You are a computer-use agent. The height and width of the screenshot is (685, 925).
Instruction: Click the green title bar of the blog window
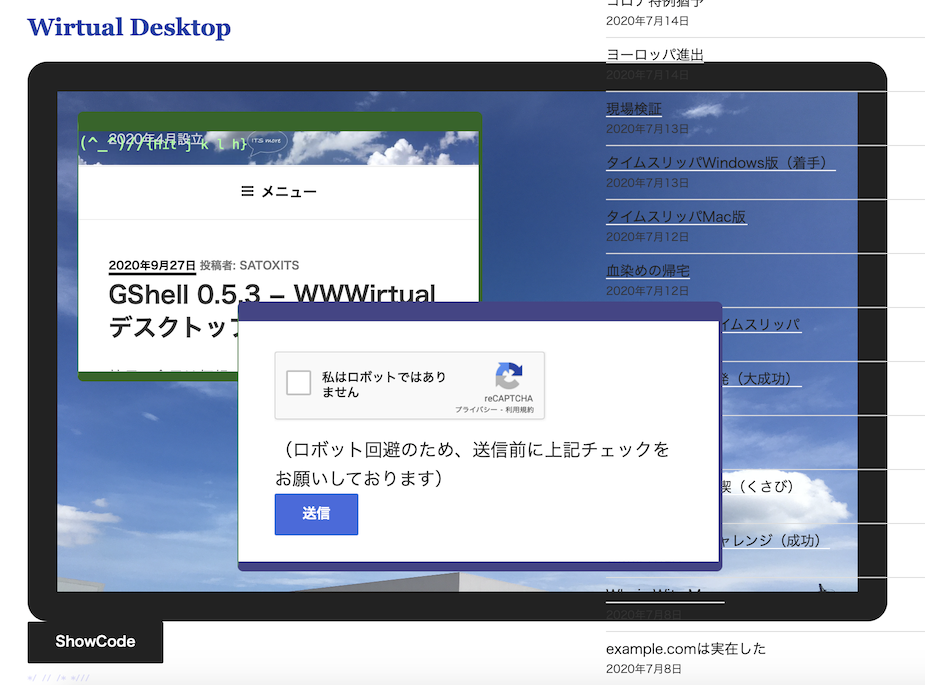279,120
